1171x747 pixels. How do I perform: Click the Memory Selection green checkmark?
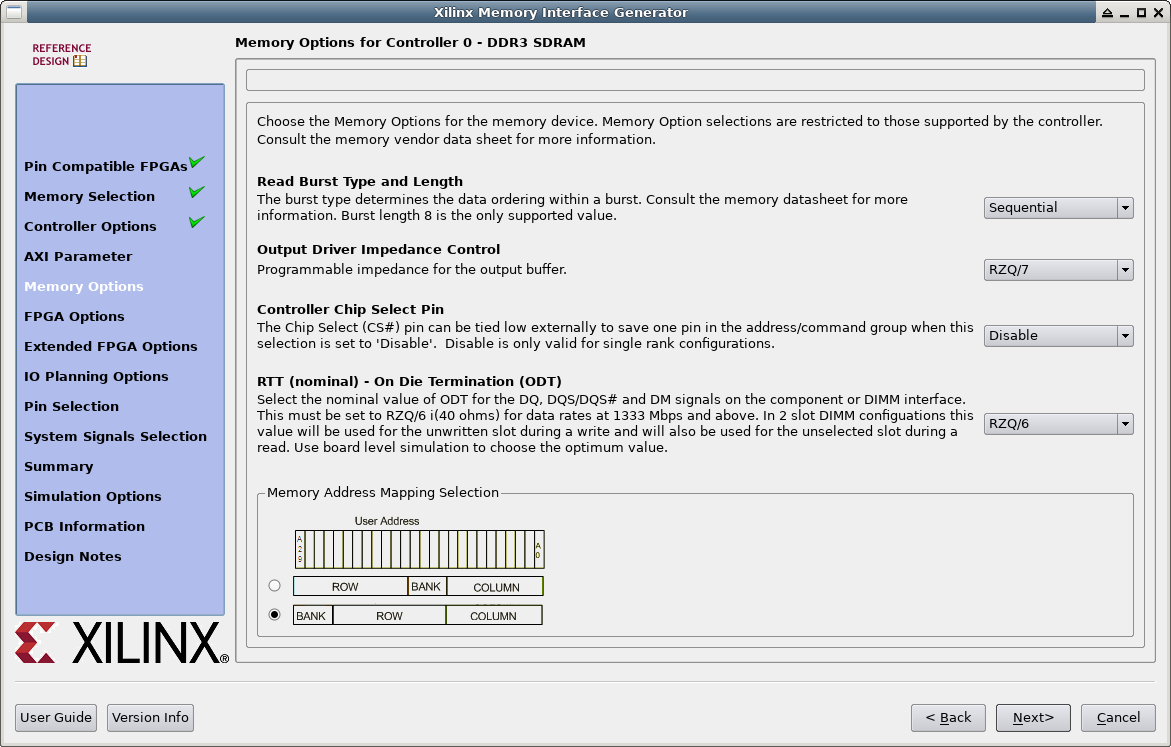[x=197, y=192]
